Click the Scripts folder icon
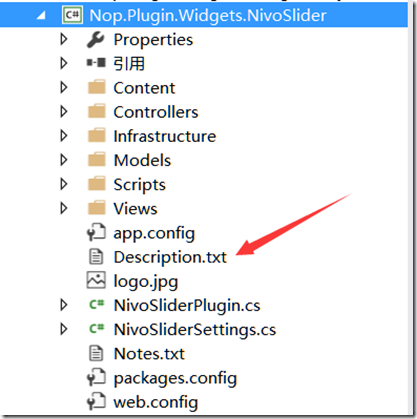 coord(97,184)
